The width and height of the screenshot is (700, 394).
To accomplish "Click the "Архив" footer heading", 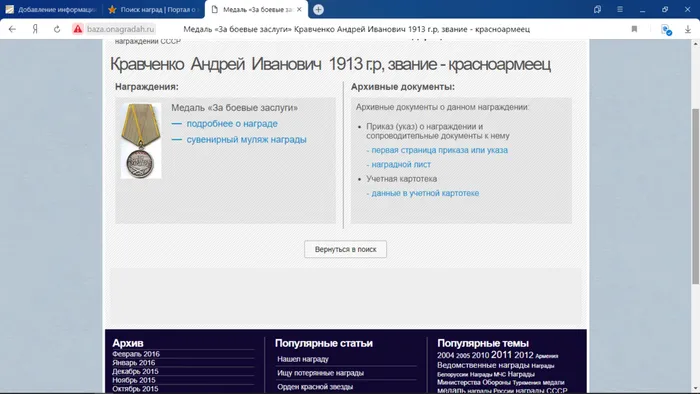I will pos(128,343).
